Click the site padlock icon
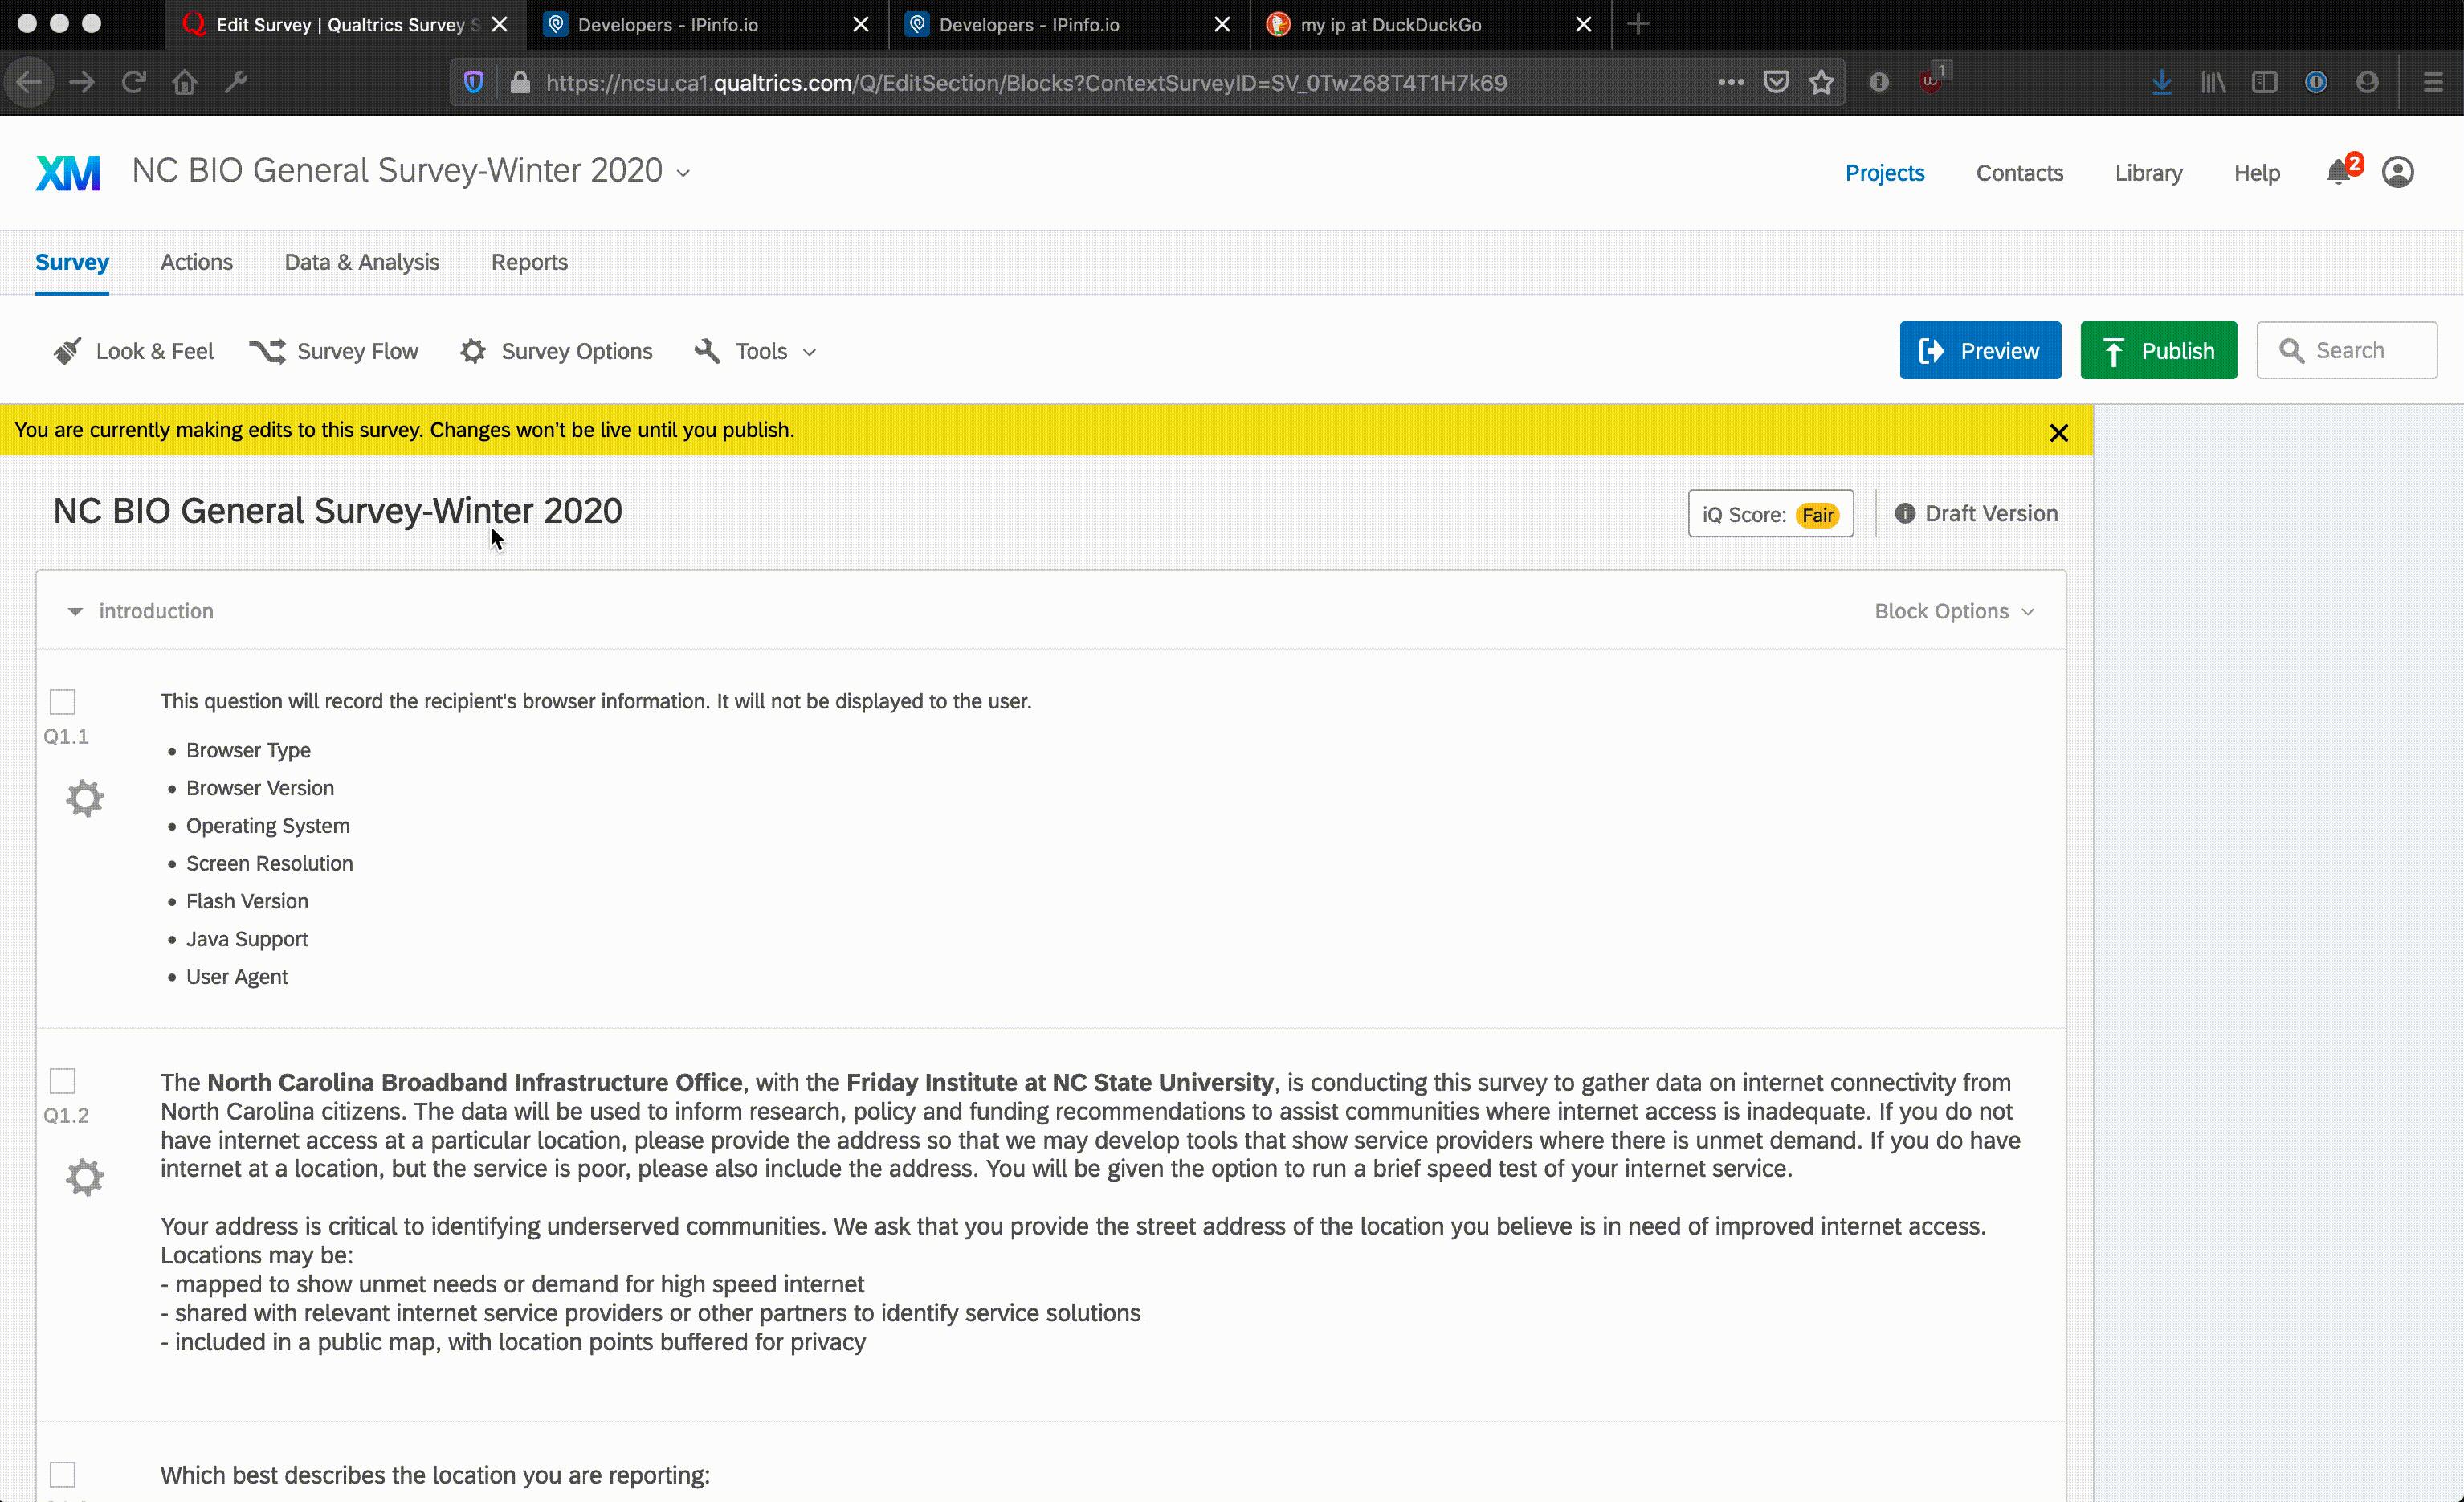 click(x=519, y=82)
